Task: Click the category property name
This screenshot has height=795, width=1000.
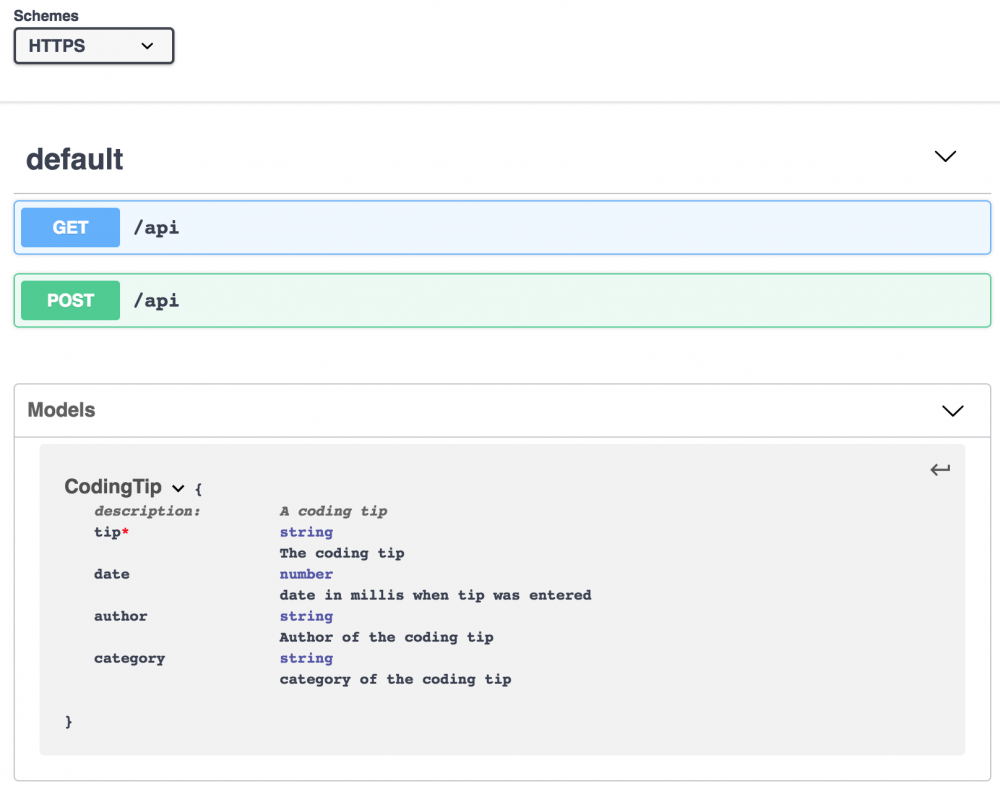Action: [130, 658]
